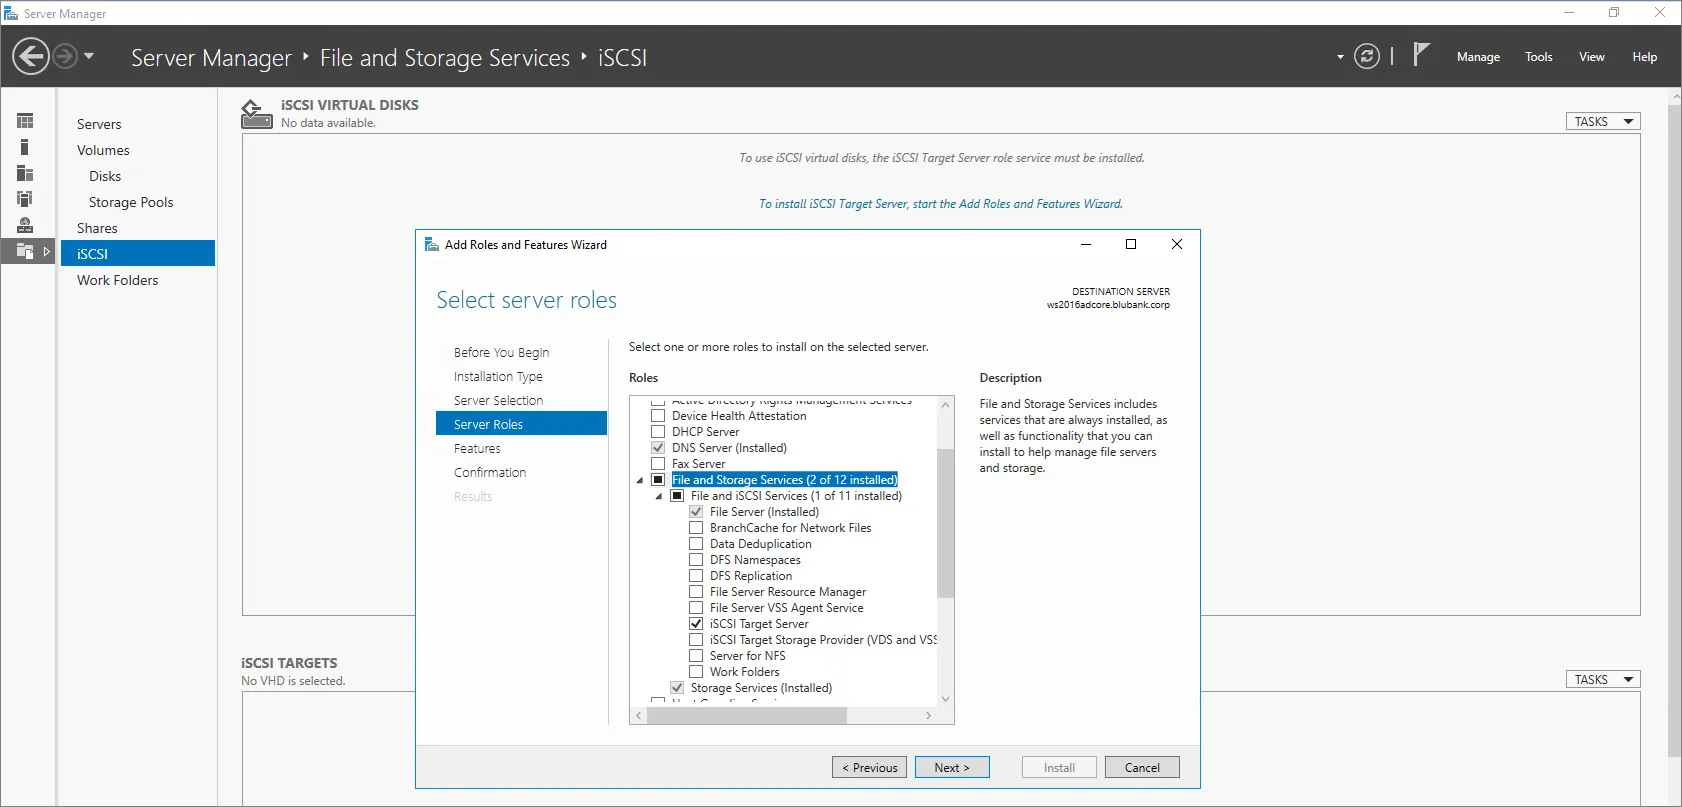Screen dimensions: 1682x807
Task: Click the DNS globe server sidebar icon
Action: click(25, 225)
